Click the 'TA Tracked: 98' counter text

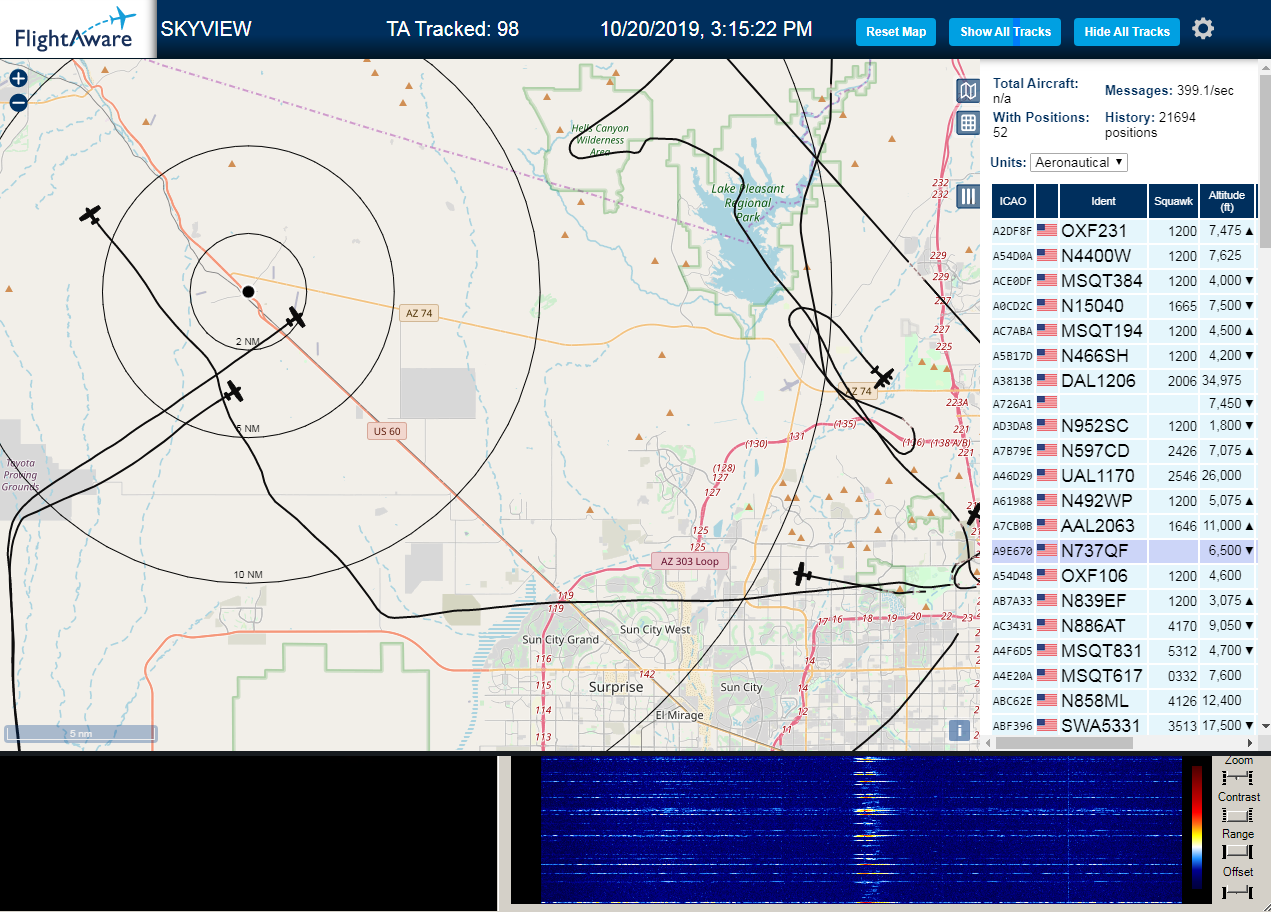pyautogui.click(x=453, y=29)
